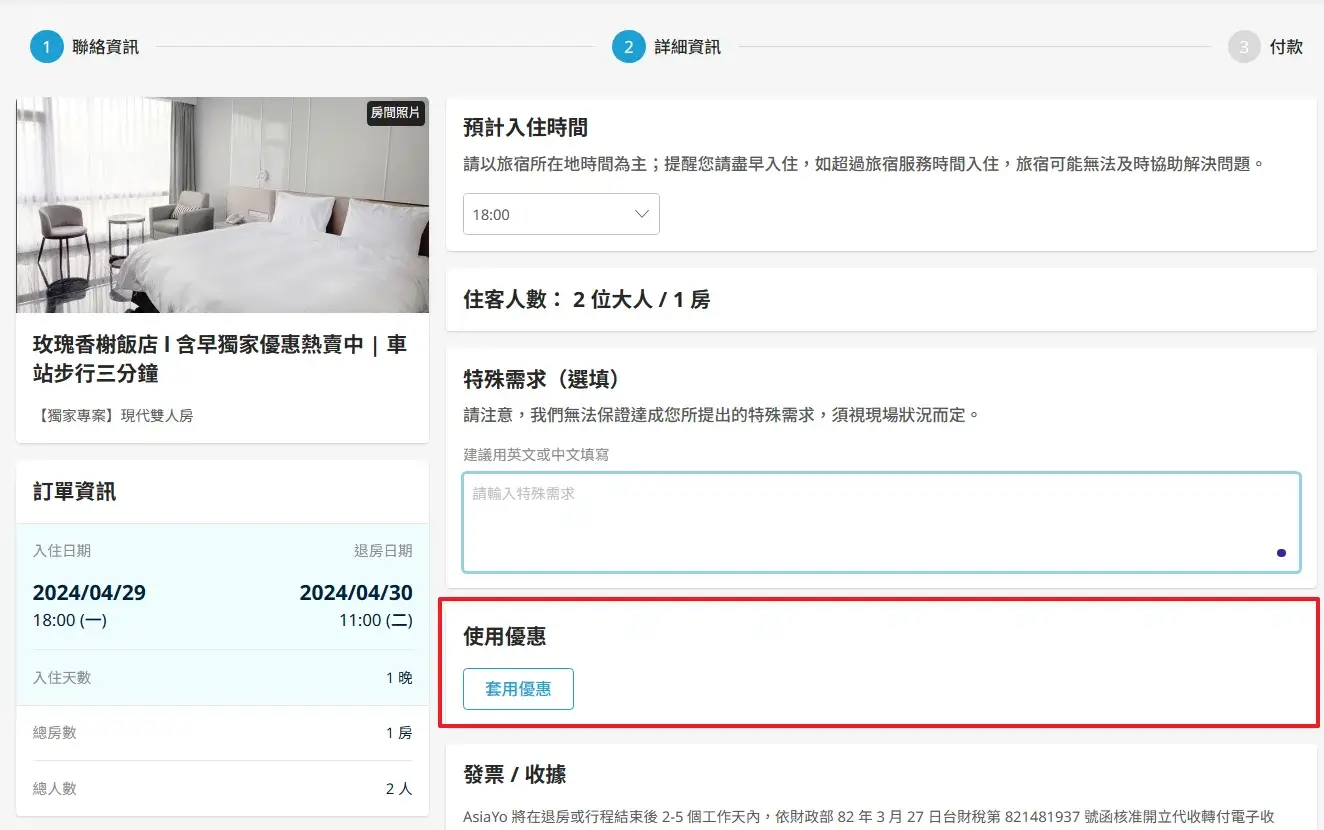Open the 18:00 check-in time dropdown
Viewport: 1324px width, 830px height.
[x=560, y=214]
